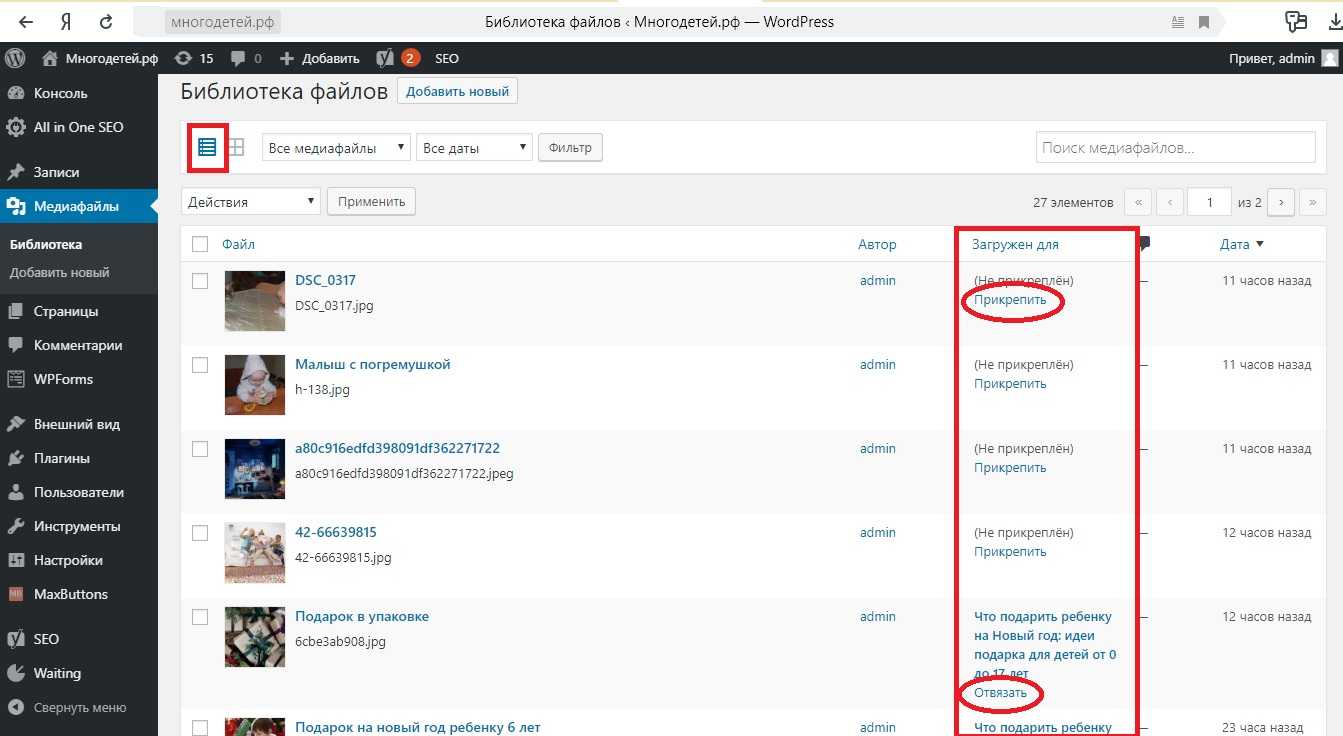
Task: Open the Все медиафайлы dropdown
Action: click(336, 148)
